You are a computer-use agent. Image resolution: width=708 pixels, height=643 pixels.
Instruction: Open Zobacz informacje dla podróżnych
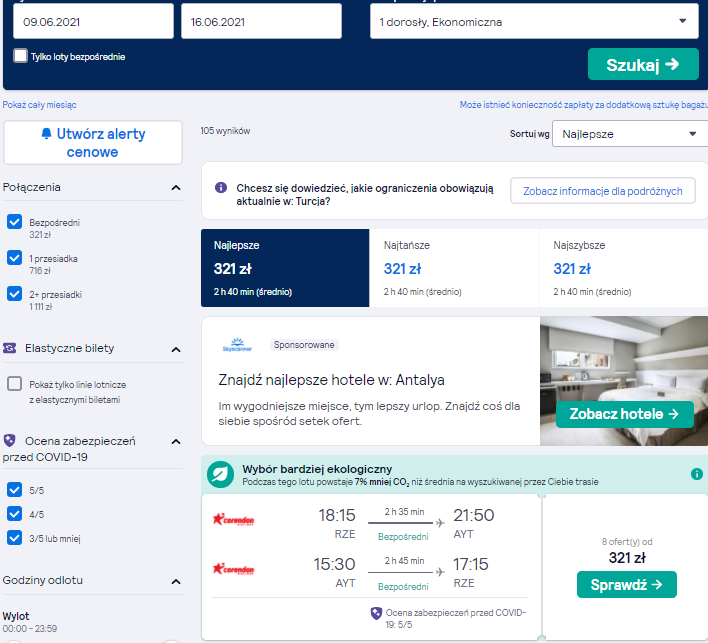pos(603,191)
